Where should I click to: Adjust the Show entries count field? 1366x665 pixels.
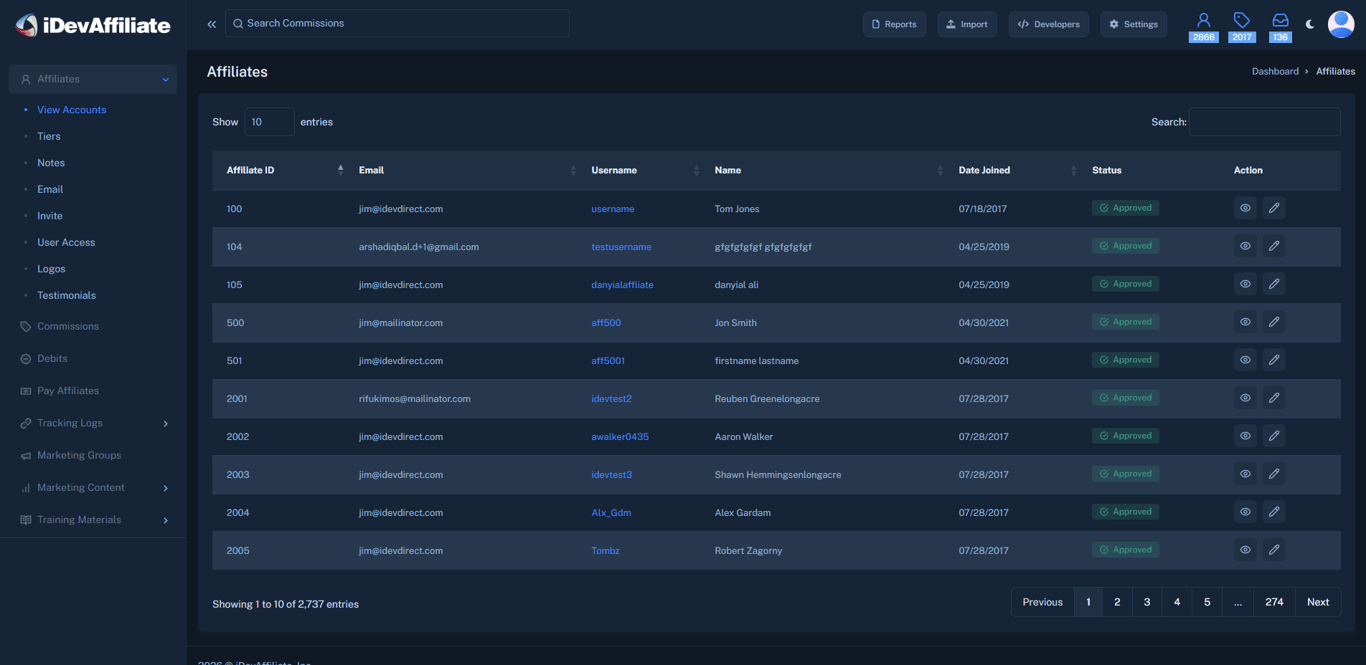(269, 121)
